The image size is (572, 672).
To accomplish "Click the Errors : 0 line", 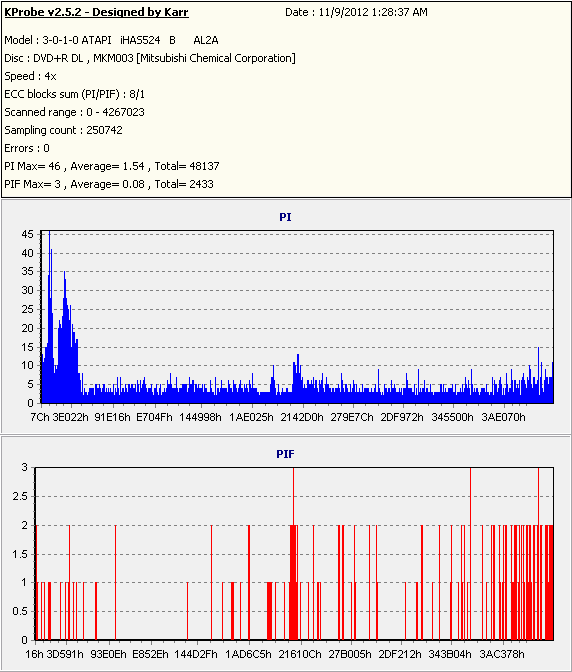I will [27, 148].
